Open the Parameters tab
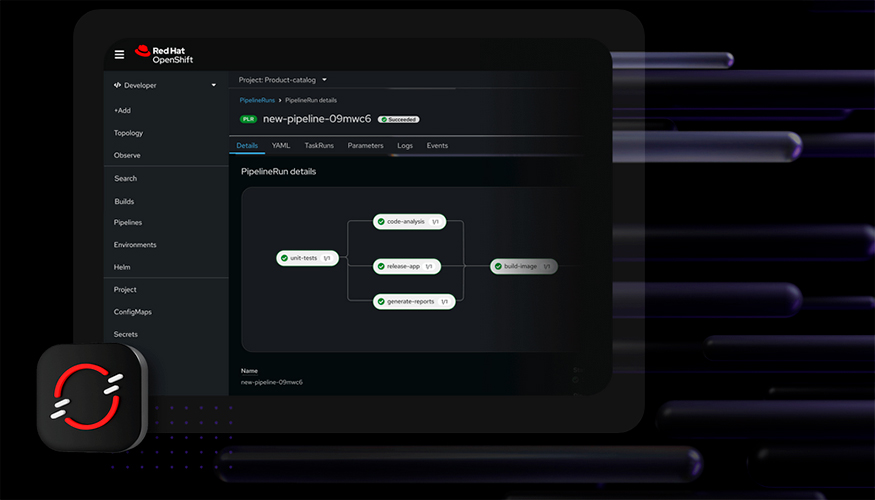875x500 pixels. [x=366, y=146]
